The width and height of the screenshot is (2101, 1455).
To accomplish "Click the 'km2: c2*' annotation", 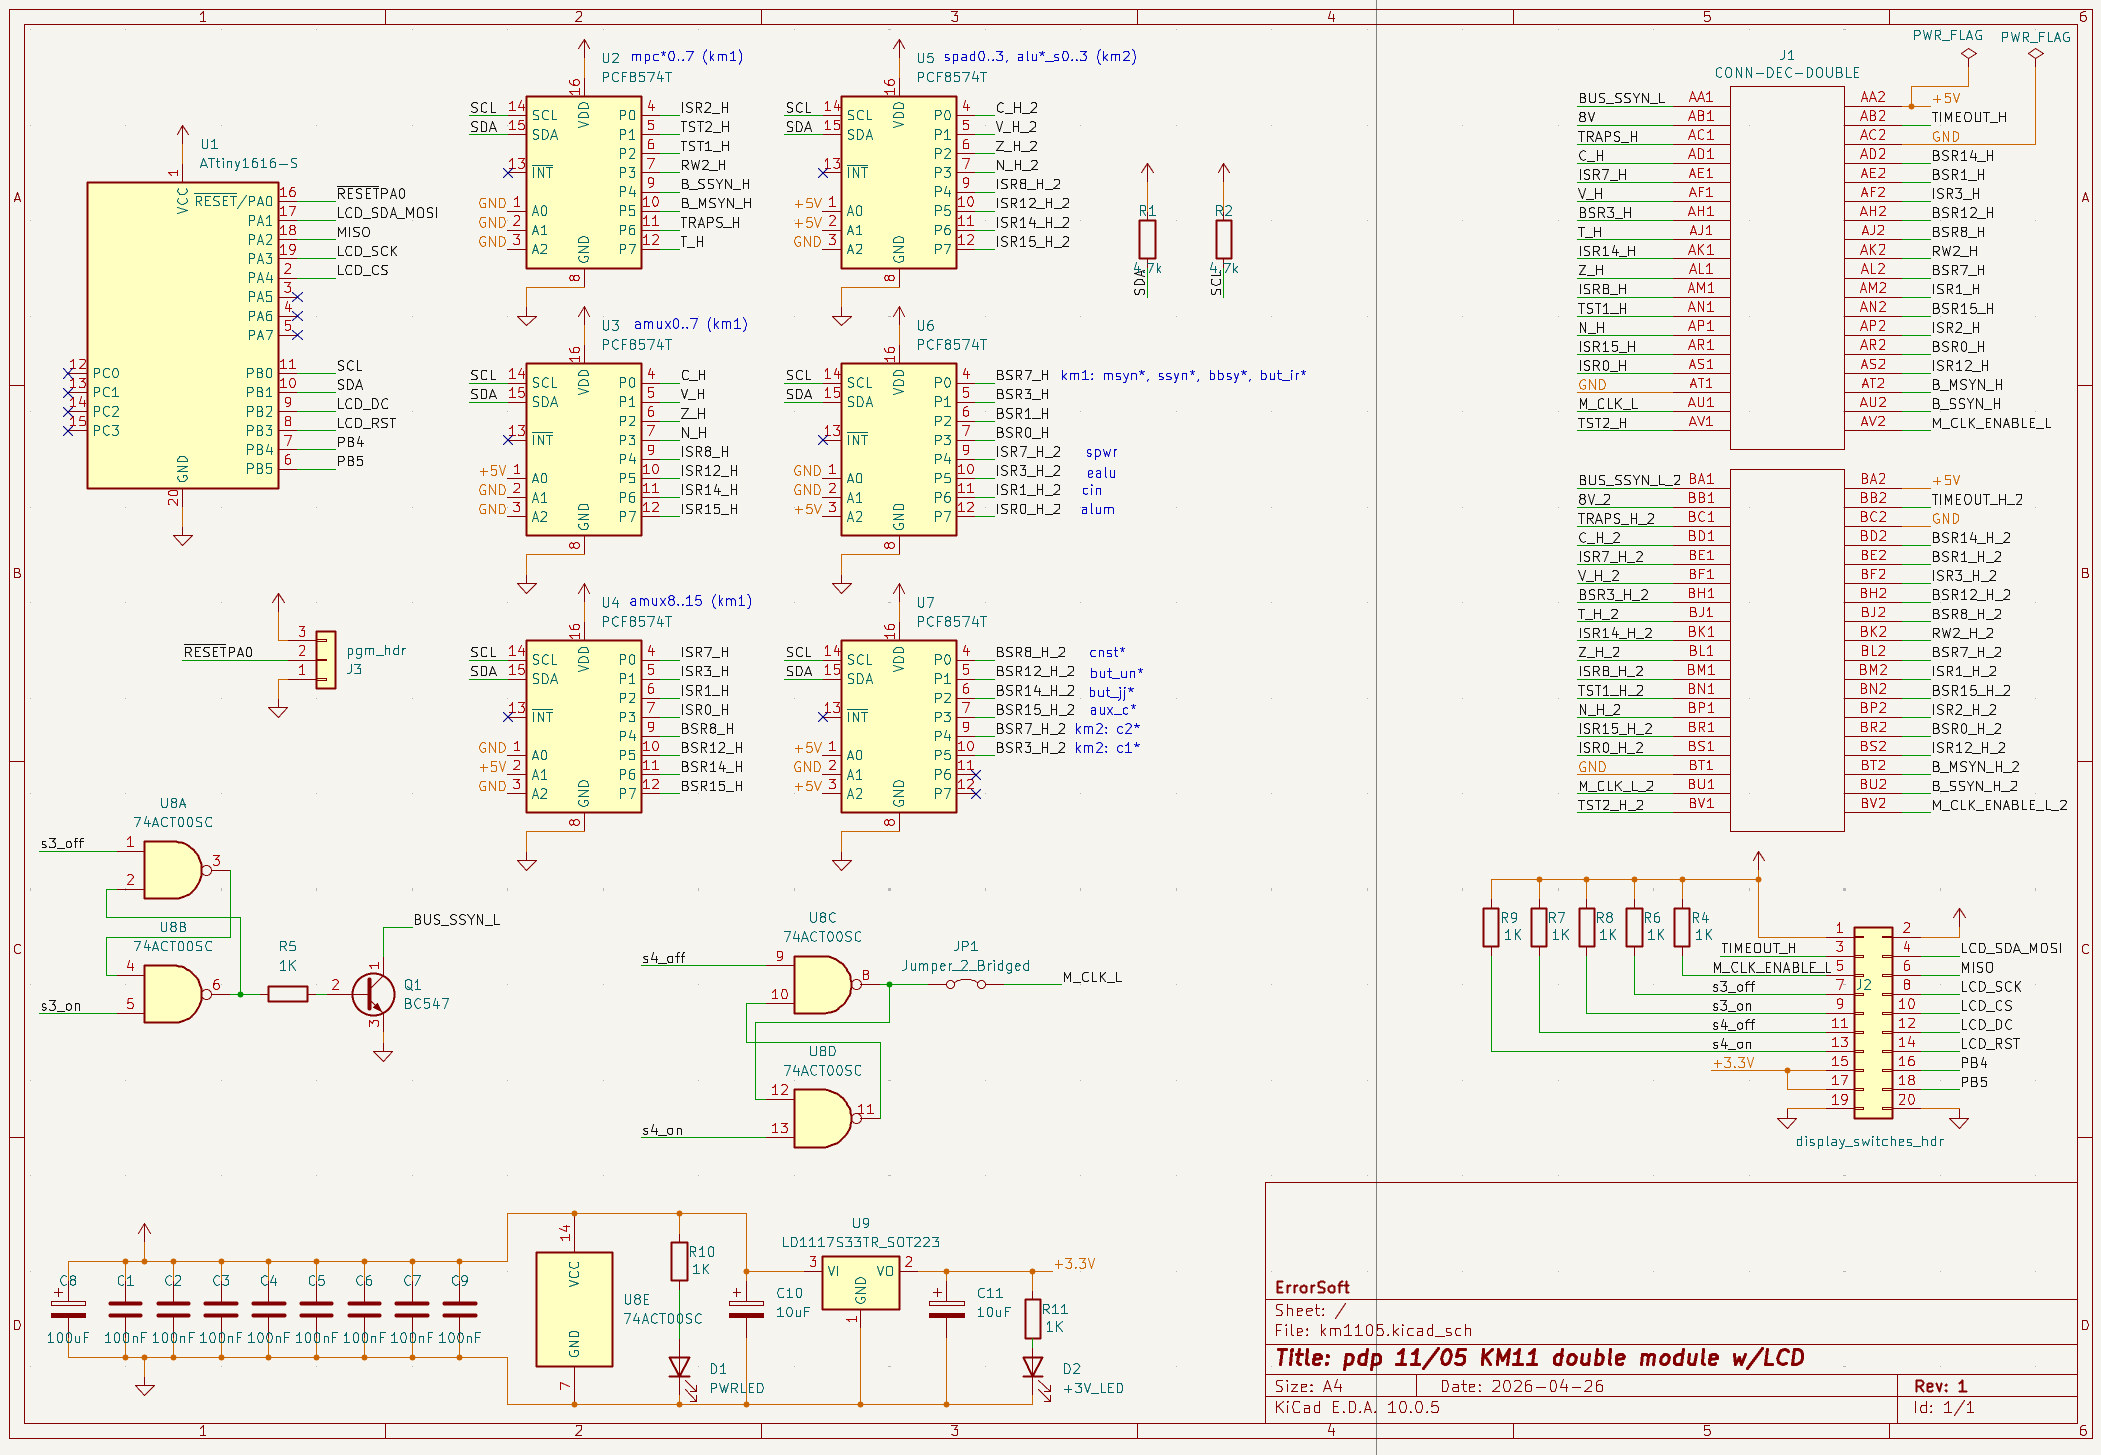I will coord(1107,728).
